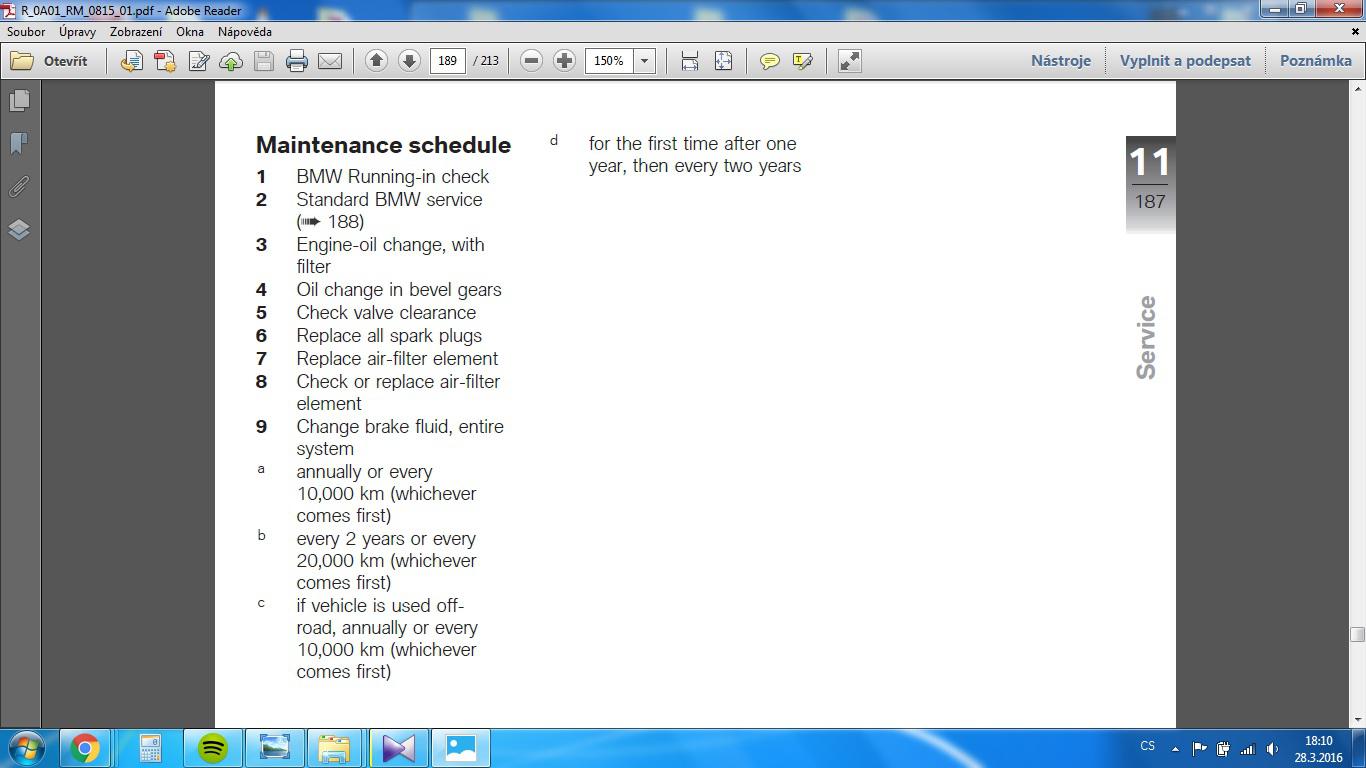1366x768 pixels.
Task: Click the system clock 18:10
Action: [1319, 741]
